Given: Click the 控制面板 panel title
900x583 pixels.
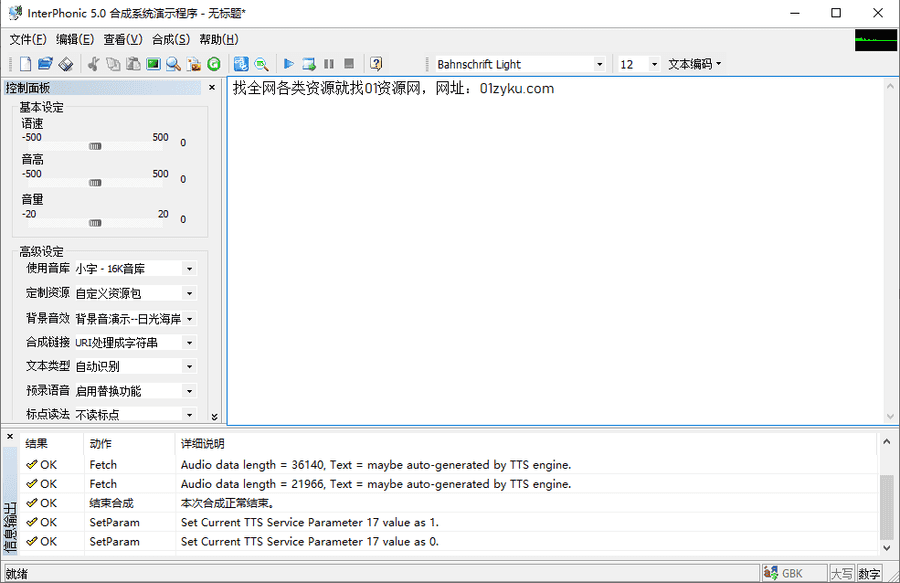Looking at the screenshot, I should pyautogui.click(x=28, y=88).
